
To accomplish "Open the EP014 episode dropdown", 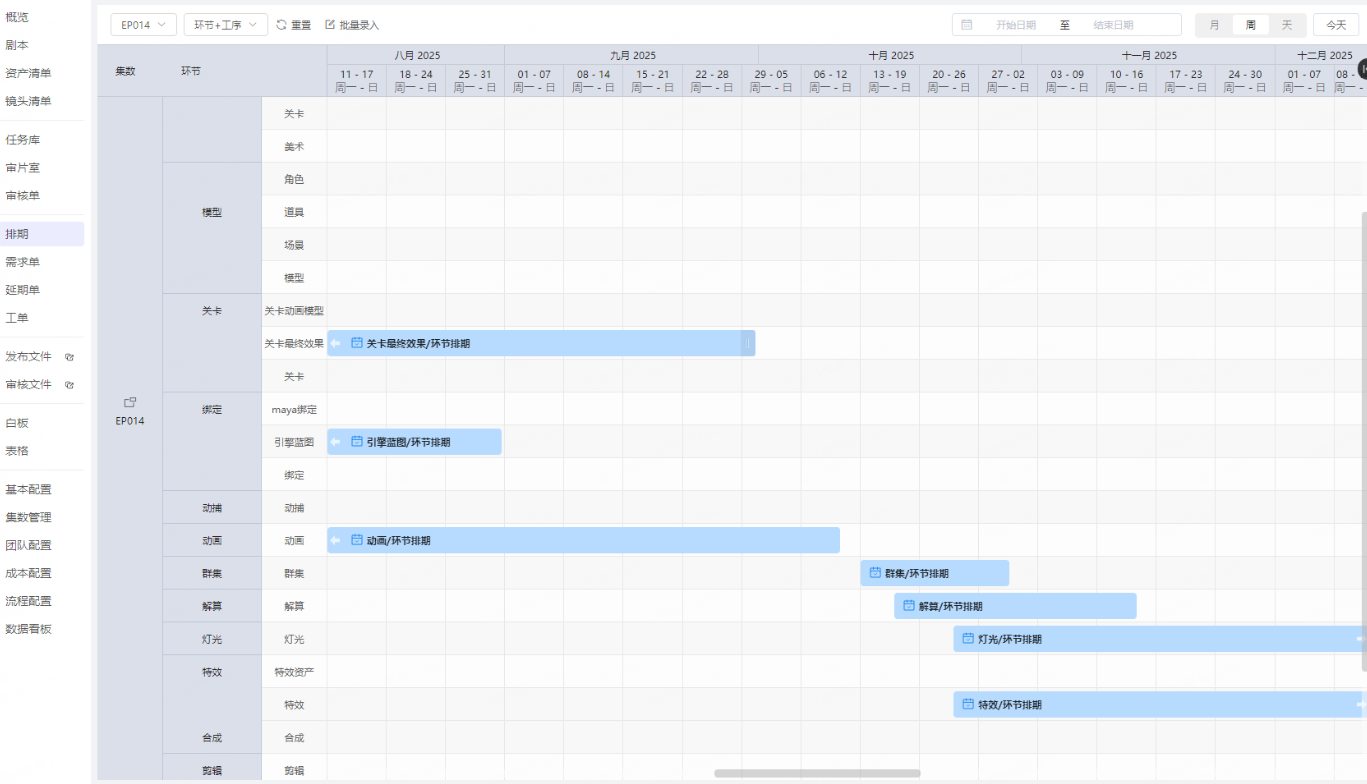I will click(x=143, y=25).
